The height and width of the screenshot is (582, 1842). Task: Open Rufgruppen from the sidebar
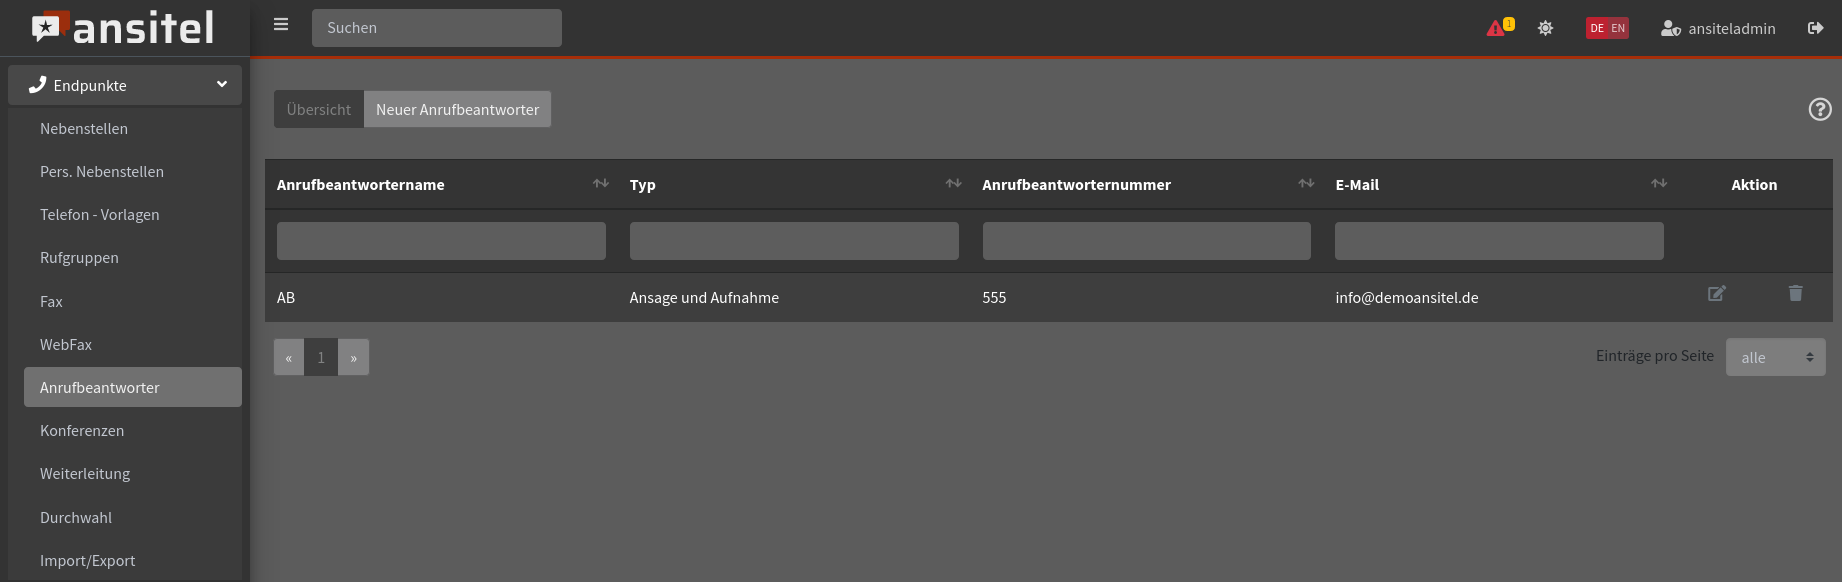[79, 258]
